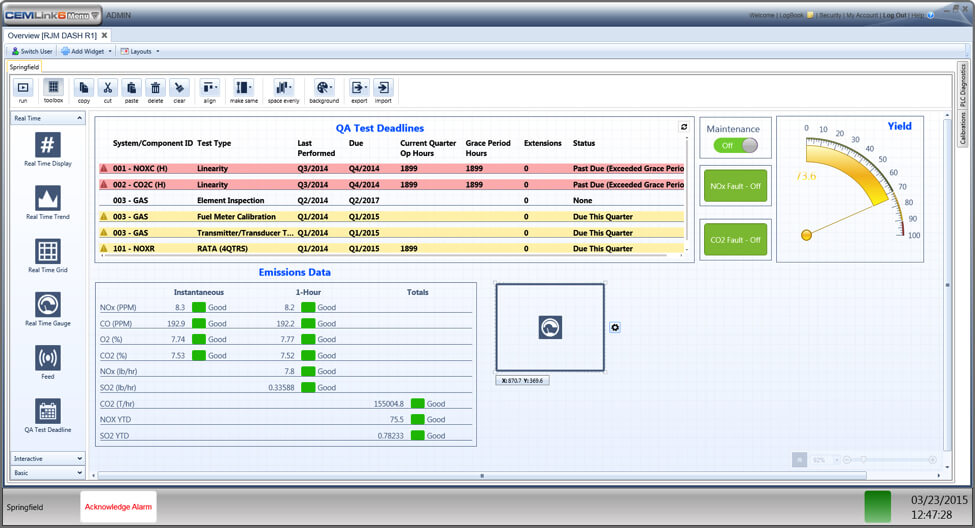Click the CO2 Fault - Off indicator
975x528 pixels.
click(x=736, y=239)
